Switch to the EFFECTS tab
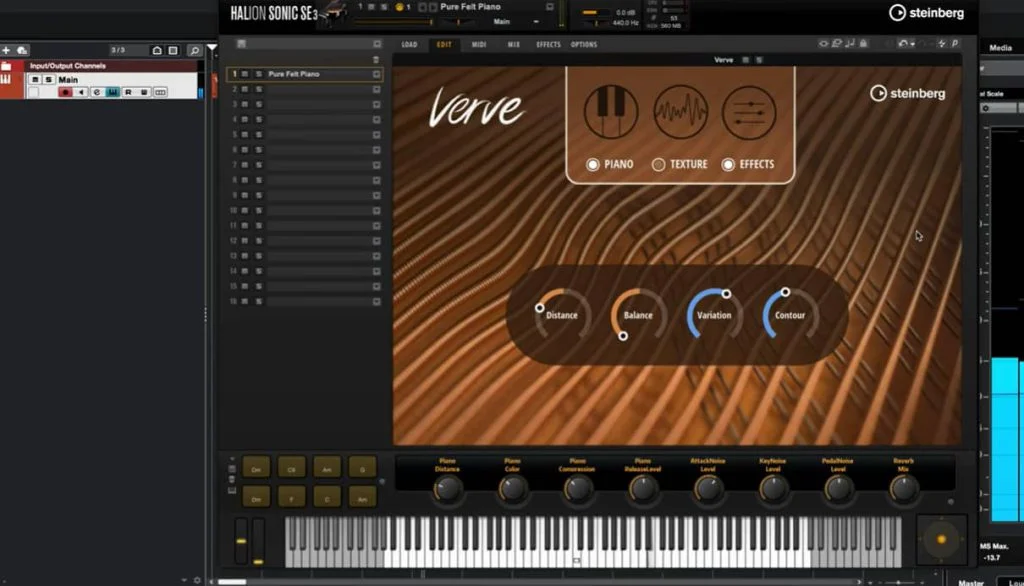Screen dimensions: 1024x586 point(548,44)
